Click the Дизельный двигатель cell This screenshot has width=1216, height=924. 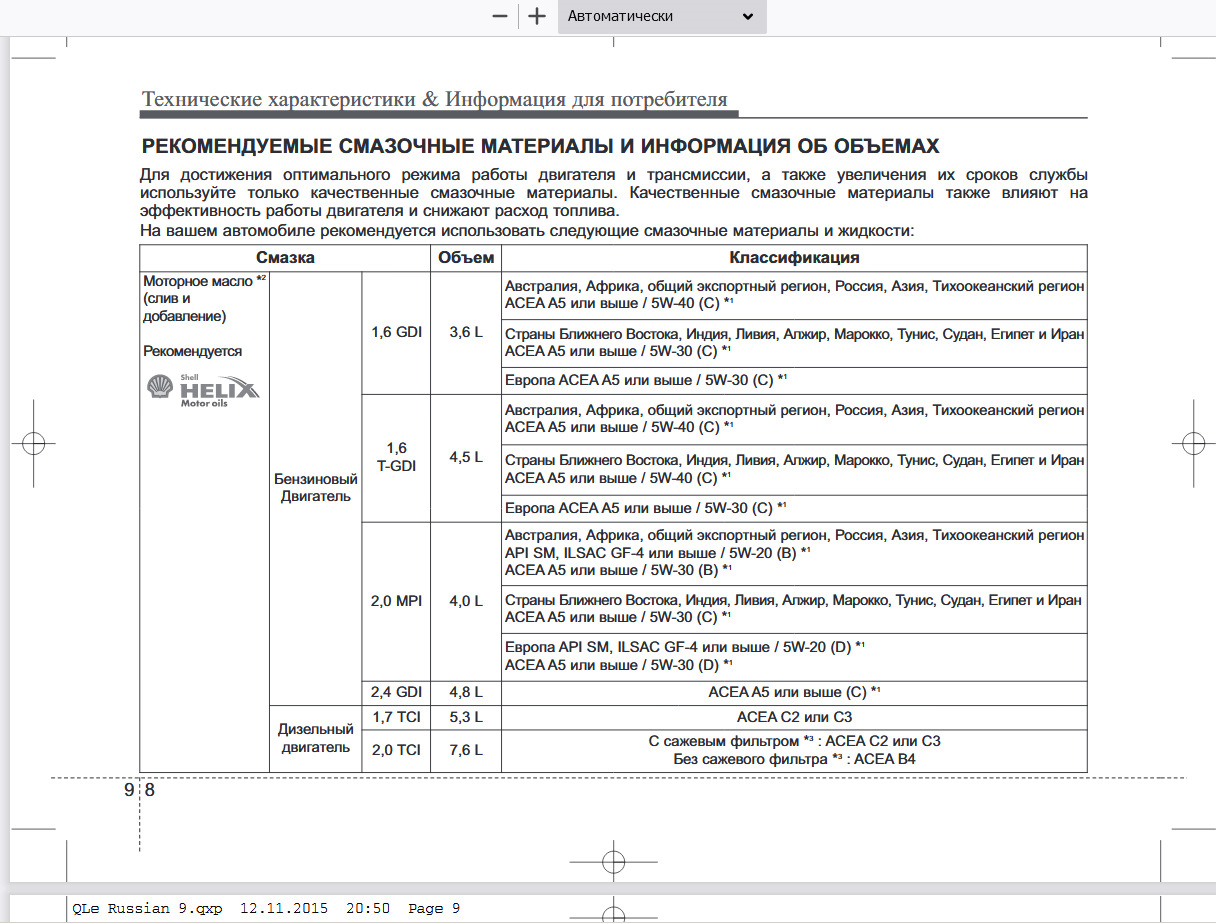coord(315,739)
